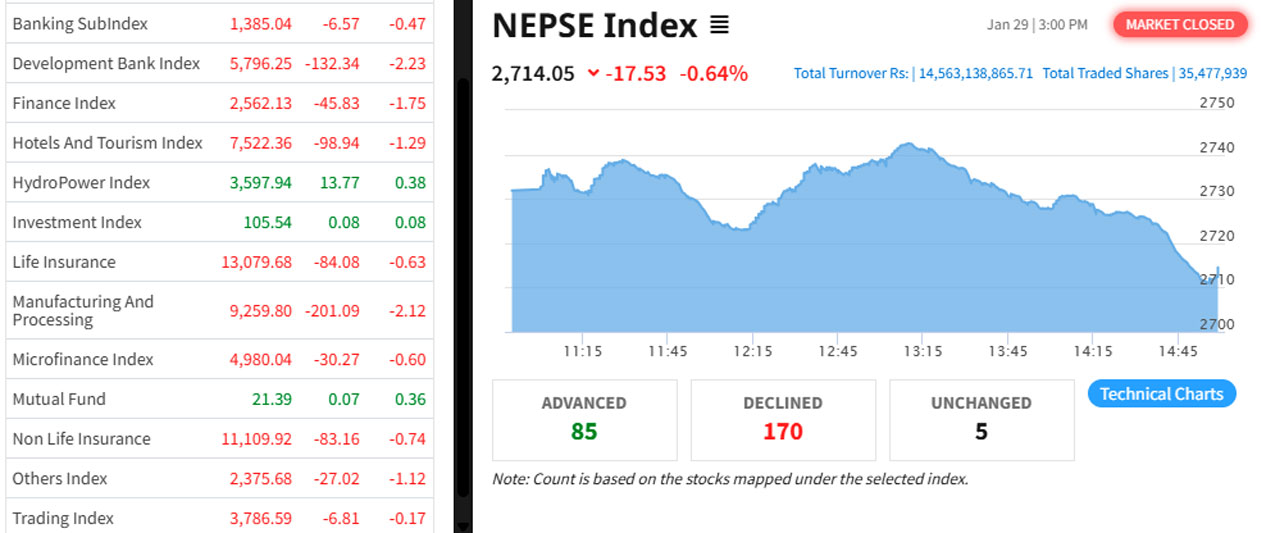This screenshot has height=533, width=1266.
Task: Select the Banking SubIndex row
Action: [80, 23]
